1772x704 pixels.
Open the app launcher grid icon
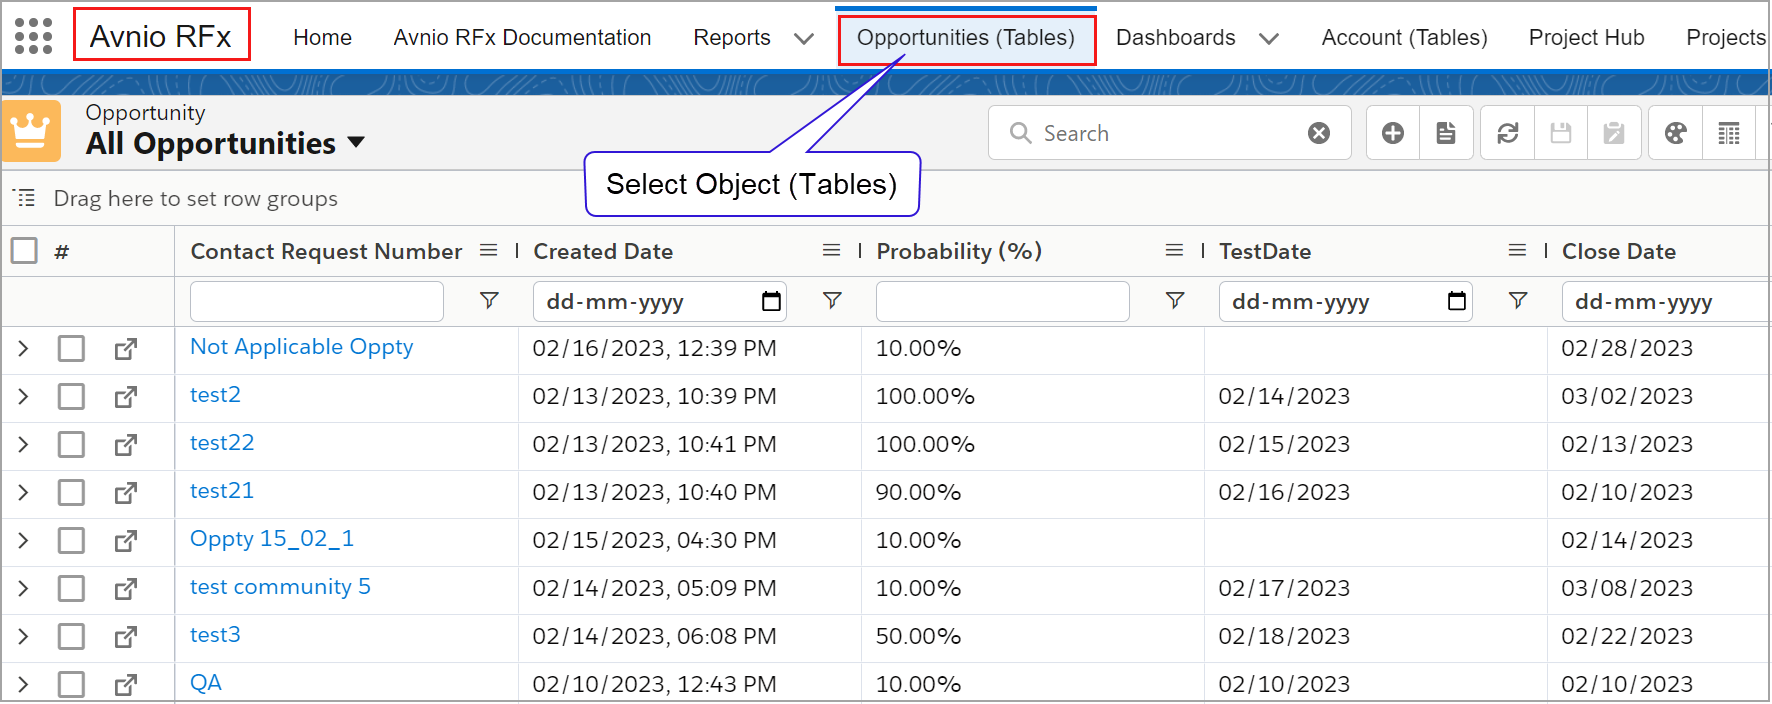click(33, 36)
